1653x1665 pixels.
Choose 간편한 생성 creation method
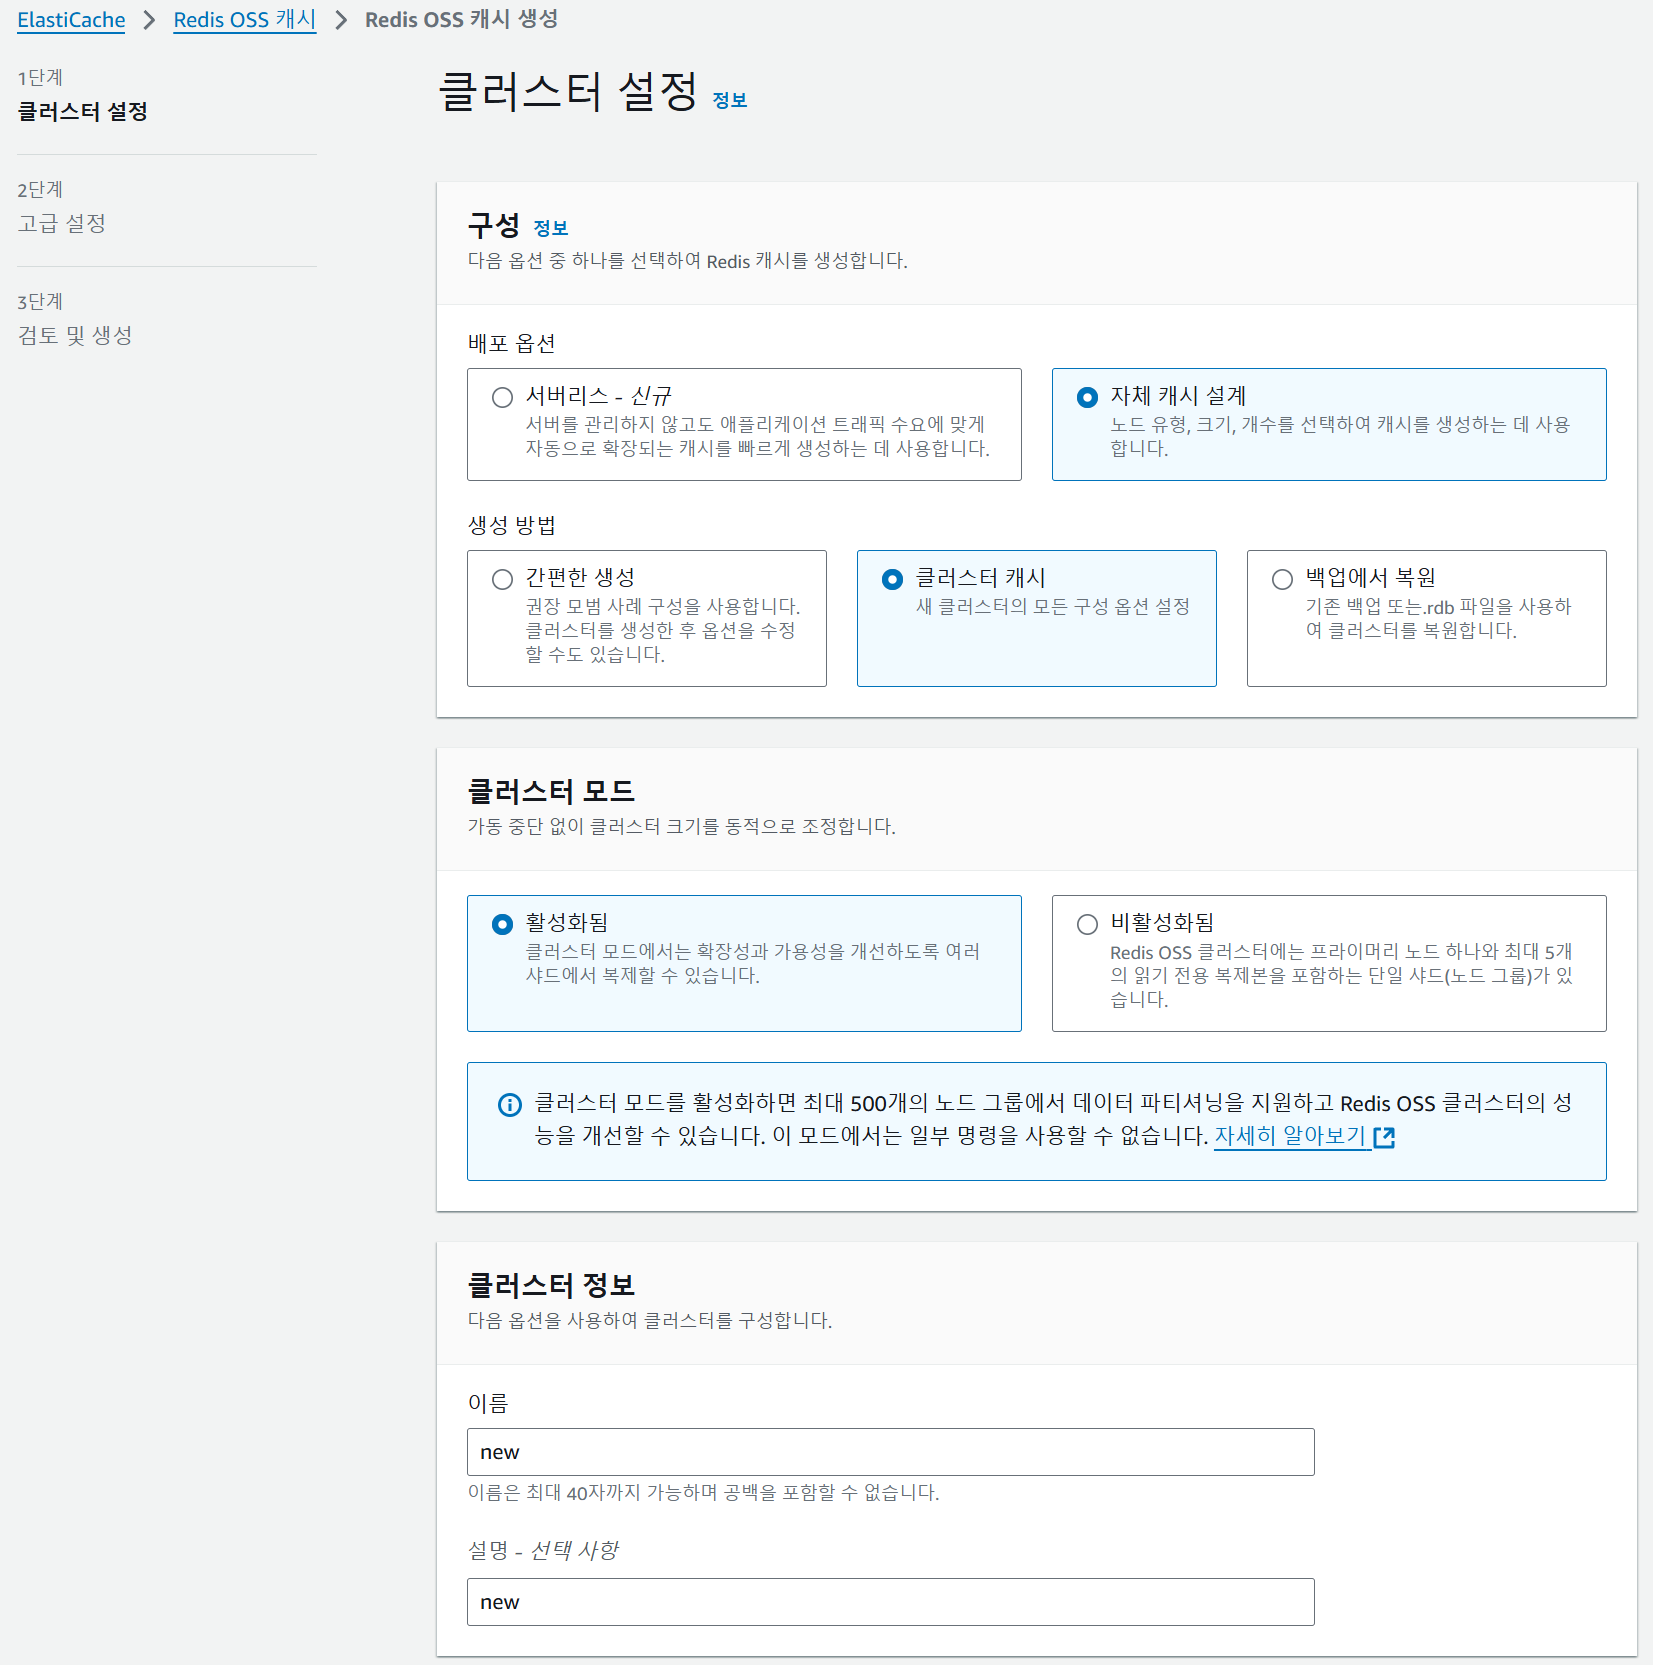(x=502, y=579)
